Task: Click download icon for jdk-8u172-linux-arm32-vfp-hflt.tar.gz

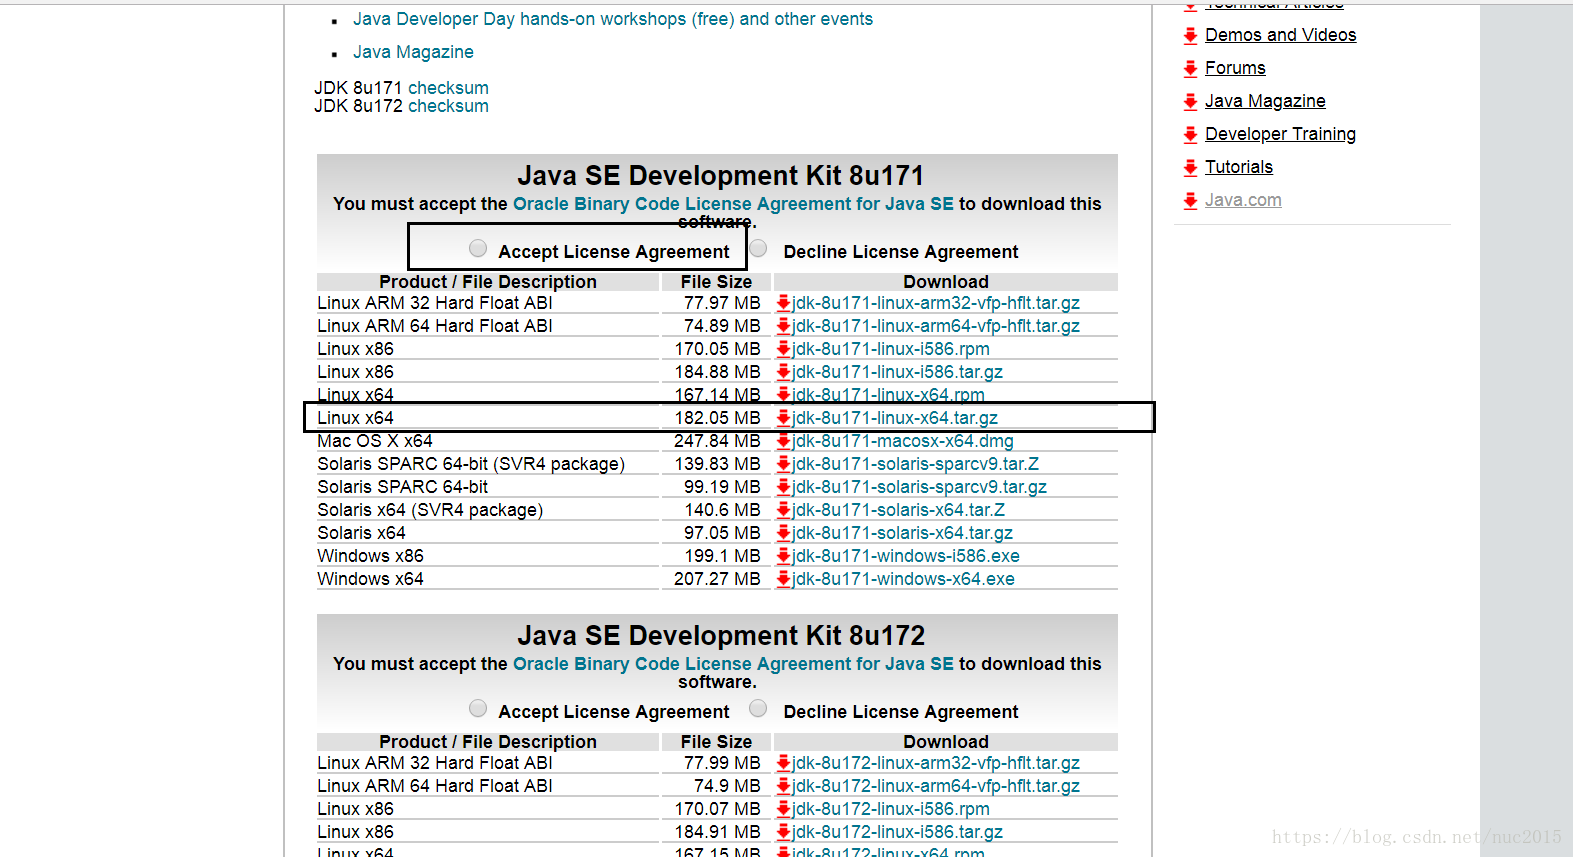Action: 783,763
